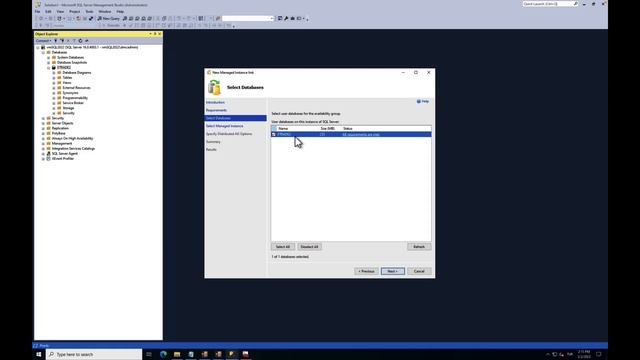
Task: Close the Object Explorer panel
Action: [x=160, y=34]
